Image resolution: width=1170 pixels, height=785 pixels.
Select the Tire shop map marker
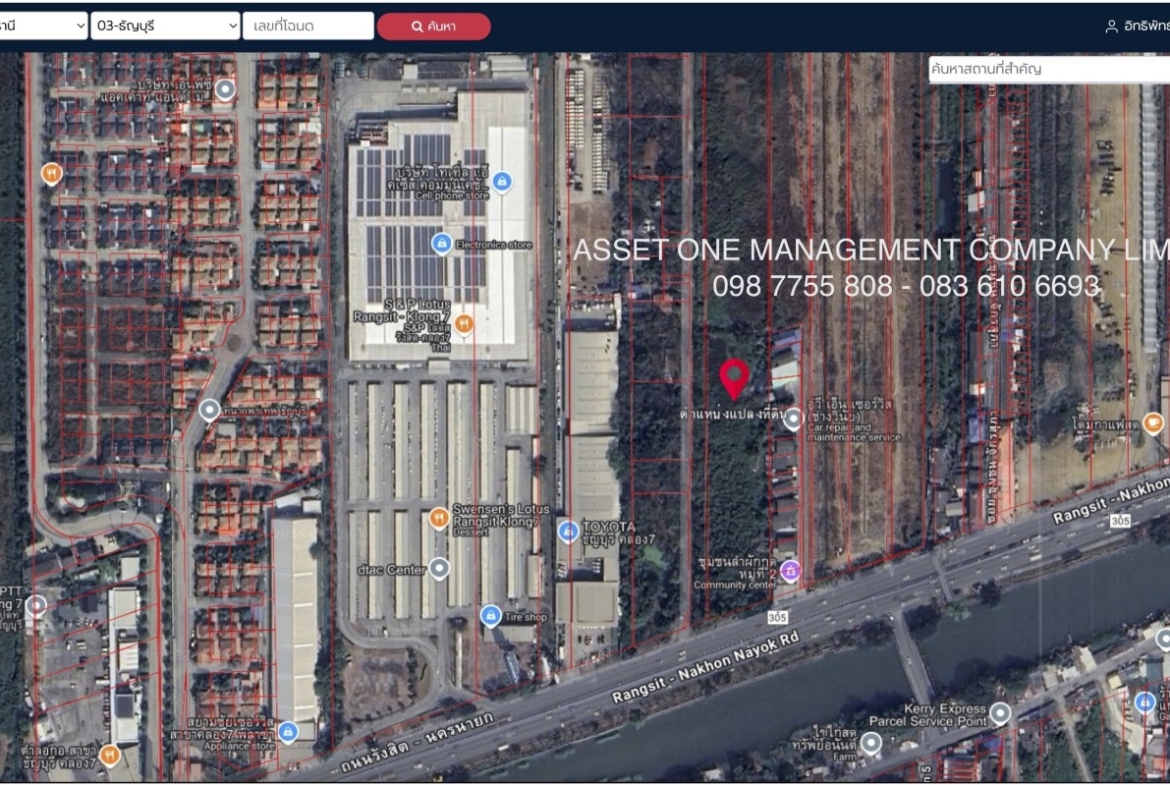(490, 616)
